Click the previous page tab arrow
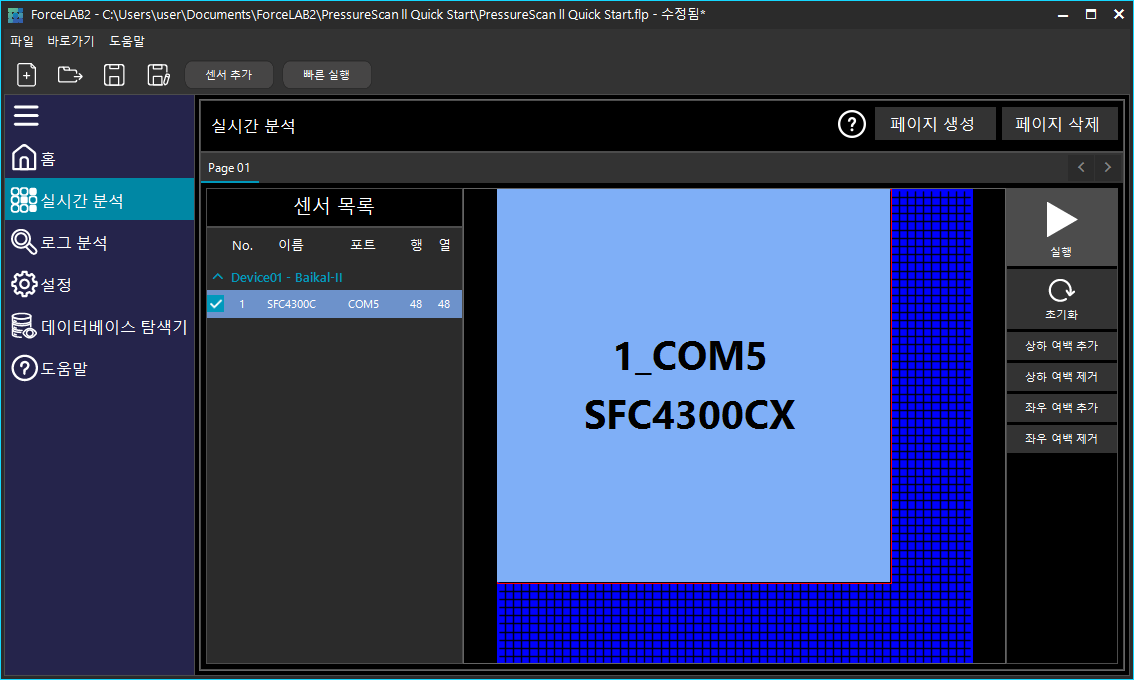Screen dimensions: 1134x680 1081,167
